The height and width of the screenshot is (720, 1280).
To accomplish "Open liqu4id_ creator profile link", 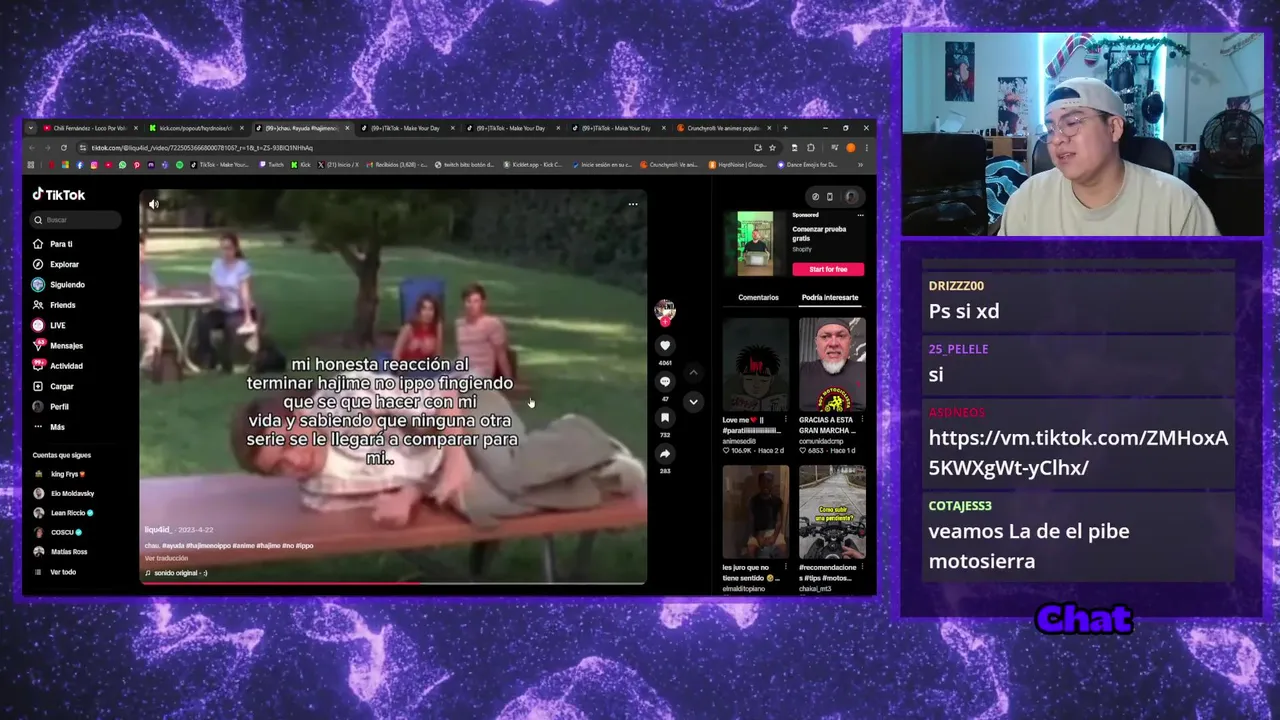I will click(159, 530).
